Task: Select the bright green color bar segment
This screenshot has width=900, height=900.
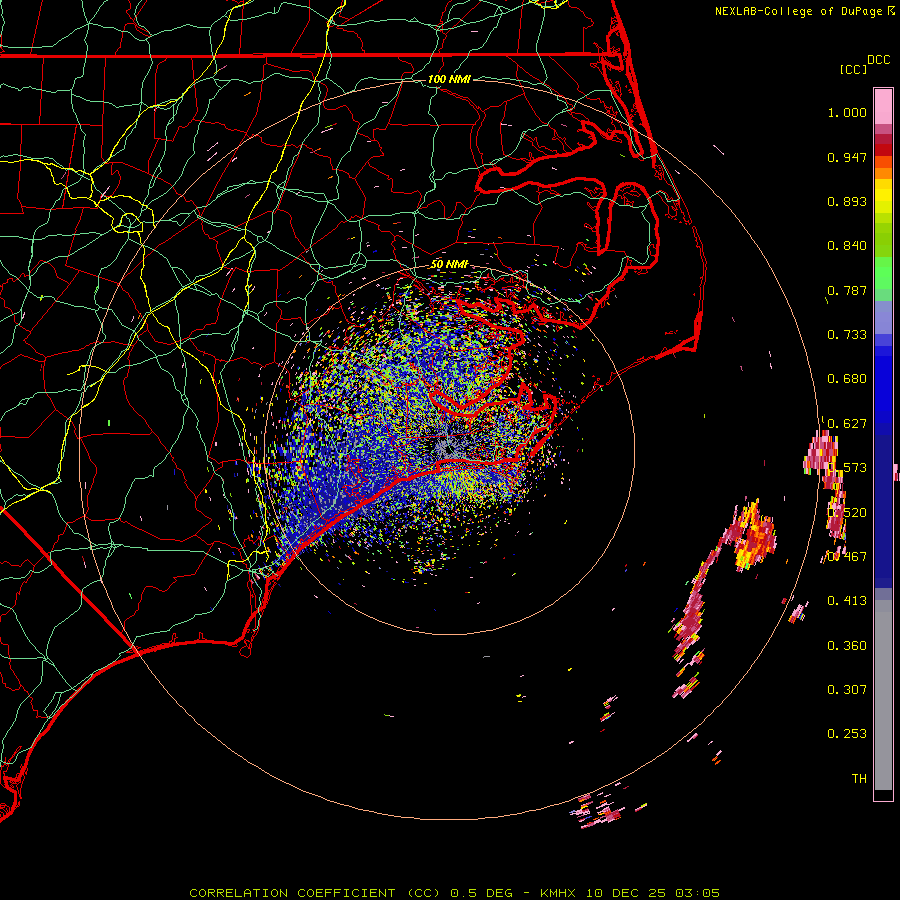Action: coord(883,273)
